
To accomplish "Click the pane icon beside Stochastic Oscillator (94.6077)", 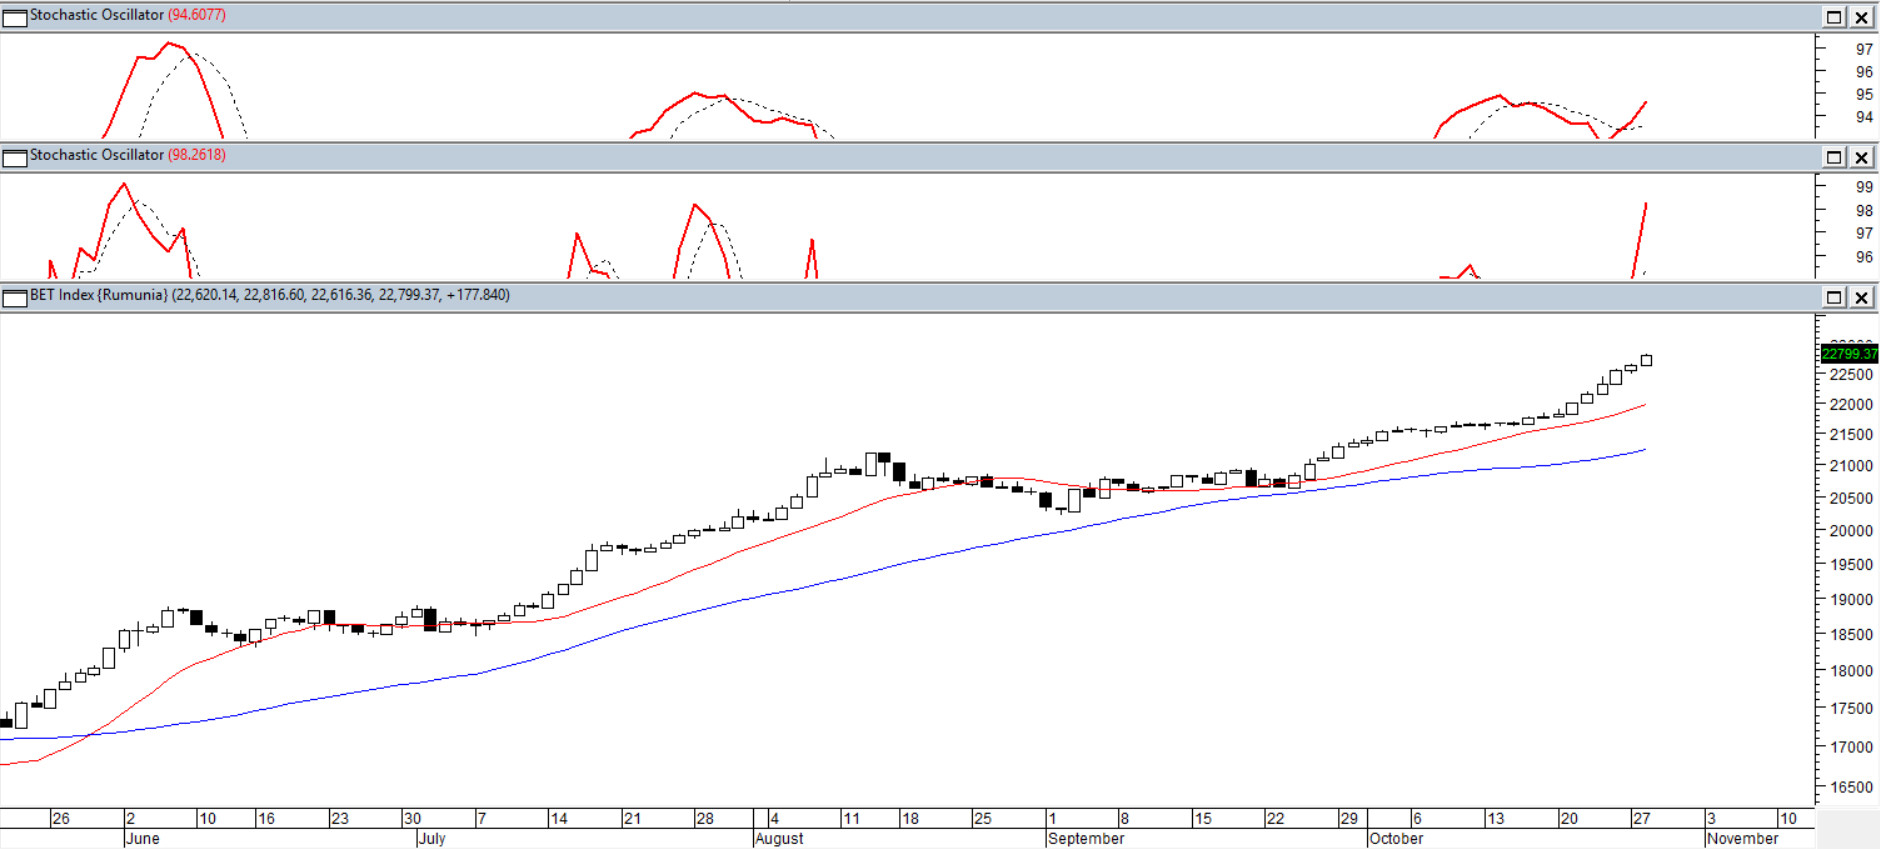I will pos(15,17).
